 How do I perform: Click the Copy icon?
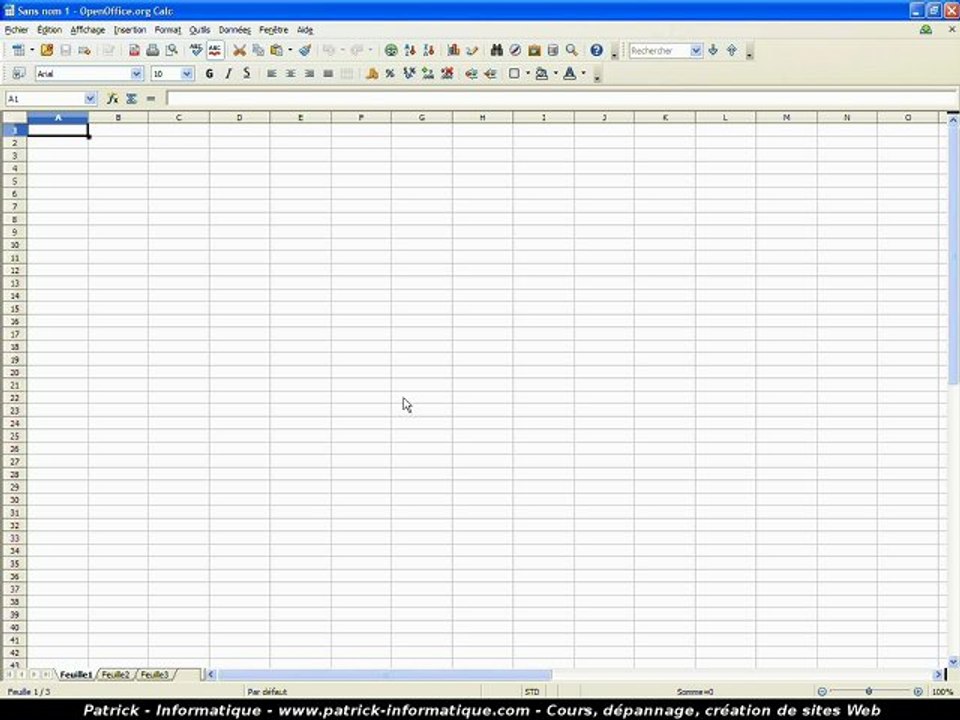pos(258,50)
